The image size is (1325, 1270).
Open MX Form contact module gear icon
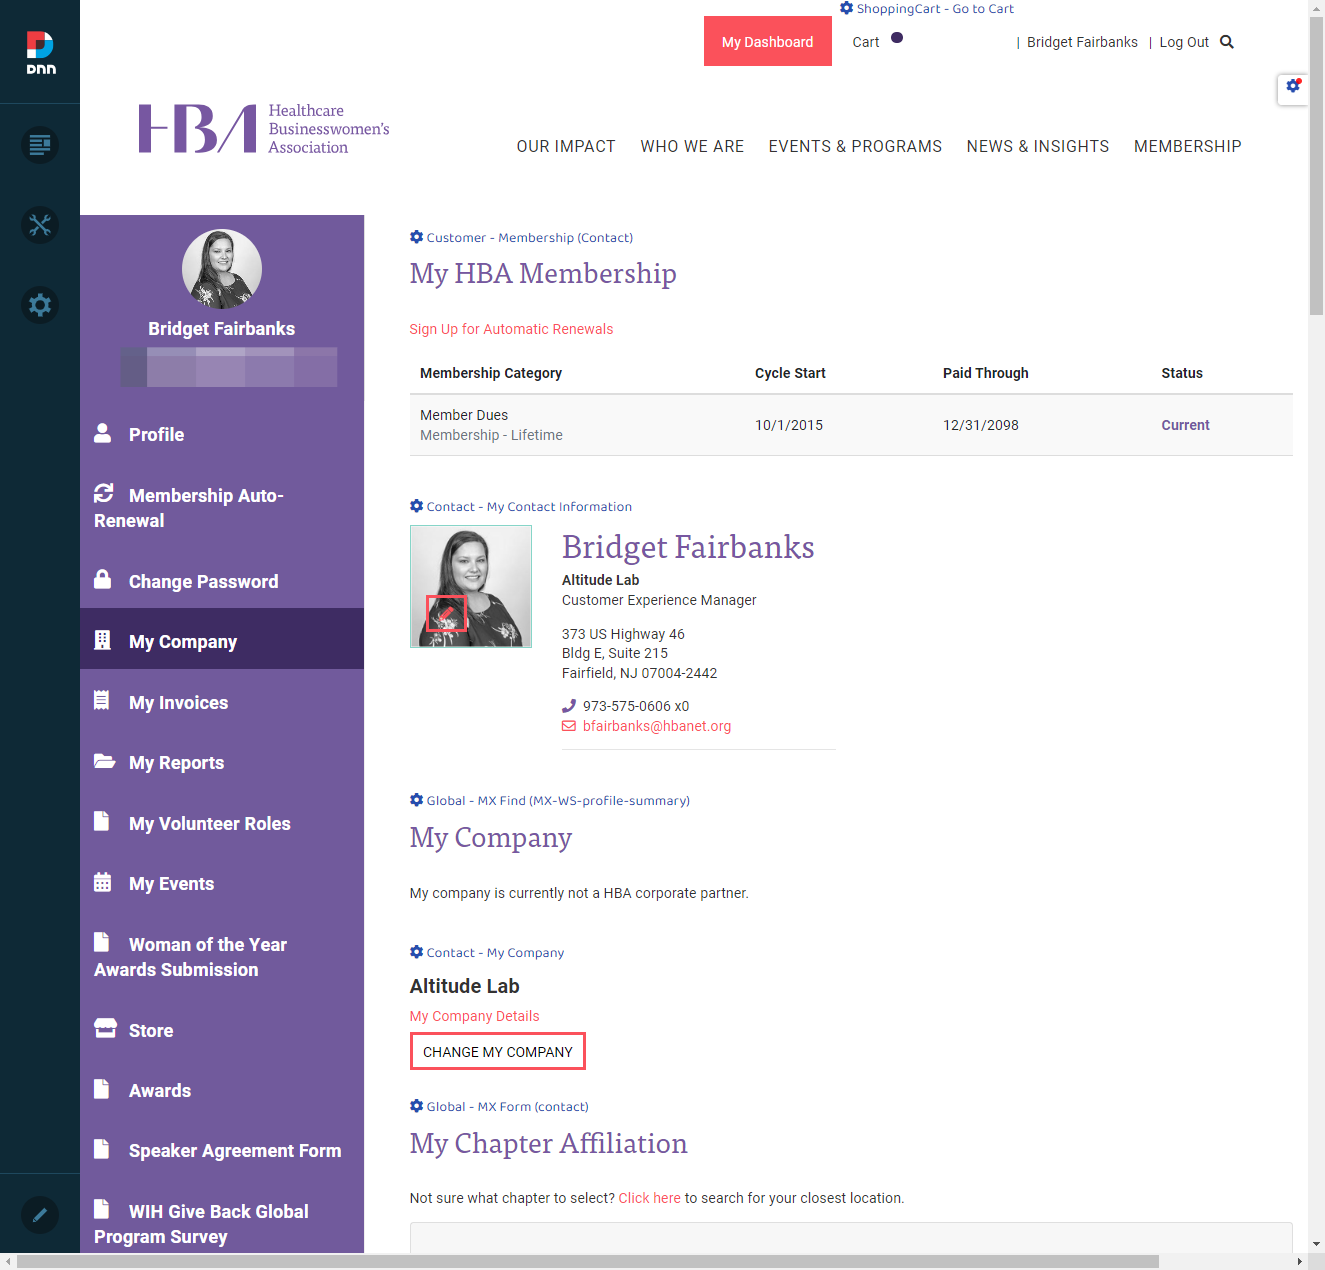click(416, 1106)
